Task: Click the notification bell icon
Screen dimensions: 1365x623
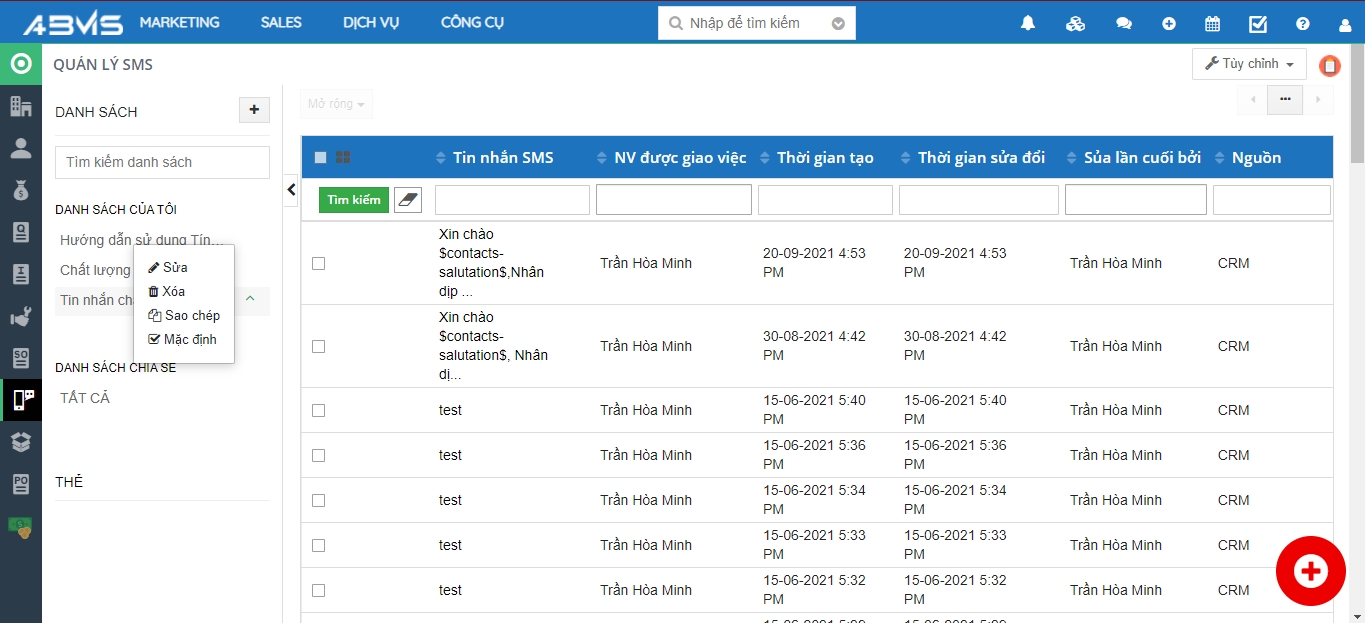Action: tap(1028, 23)
